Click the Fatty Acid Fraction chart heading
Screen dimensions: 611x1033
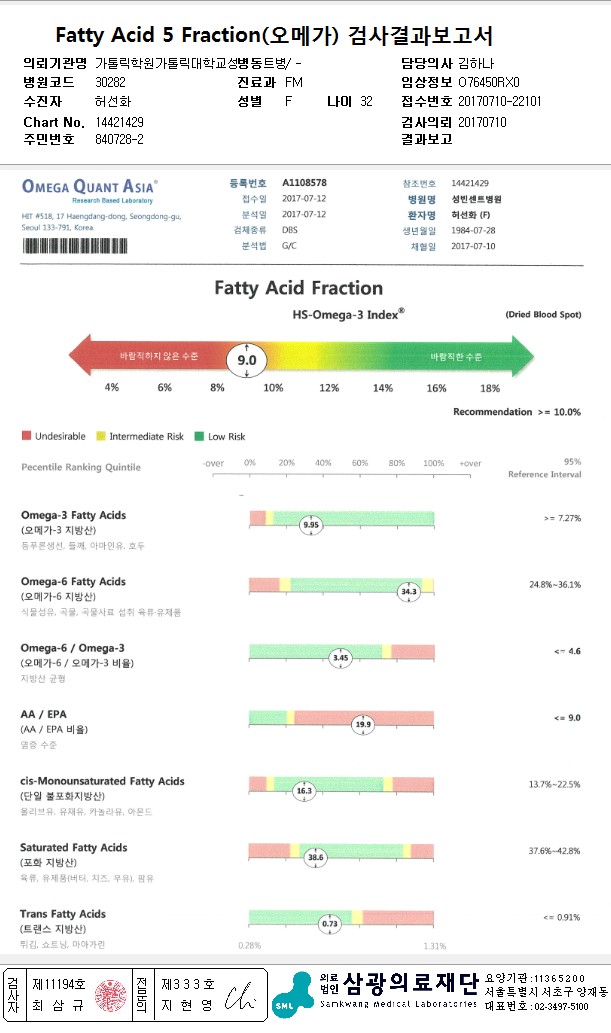pyautogui.click(x=299, y=288)
